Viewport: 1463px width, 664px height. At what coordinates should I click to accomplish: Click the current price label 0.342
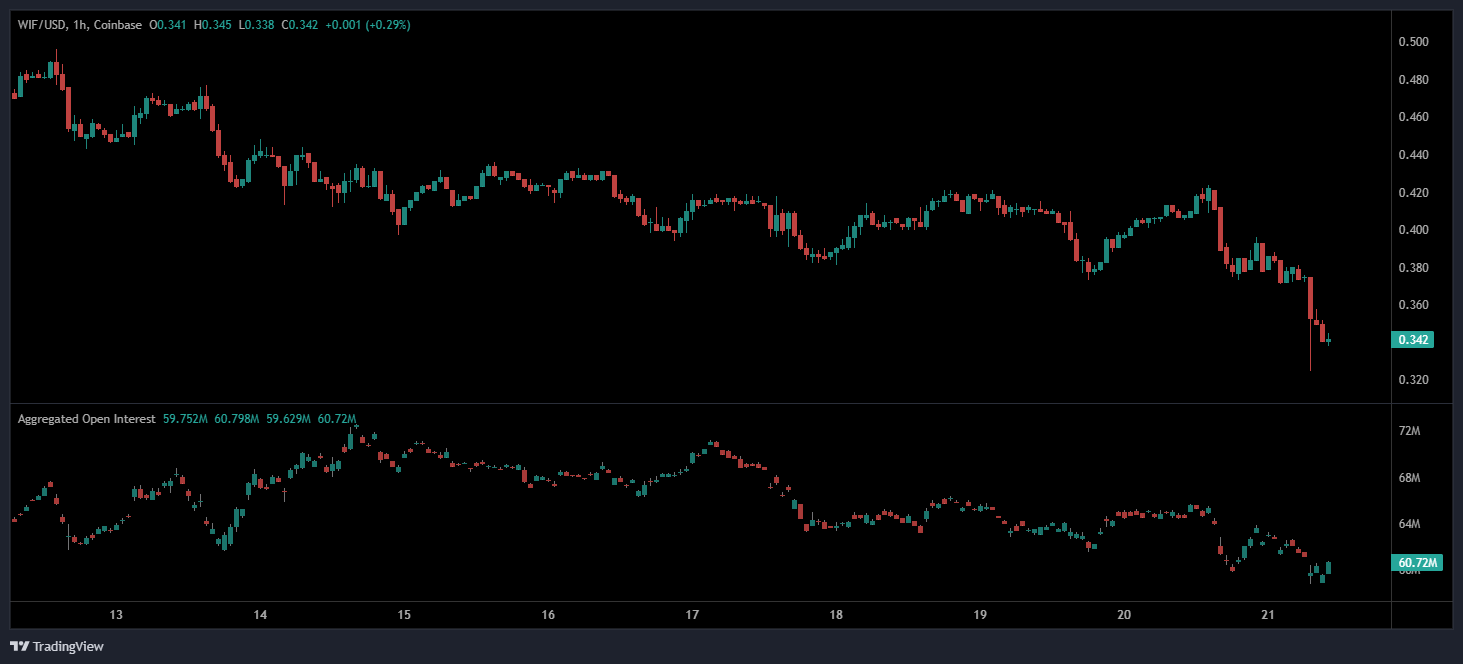click(x=1412, y=340)
